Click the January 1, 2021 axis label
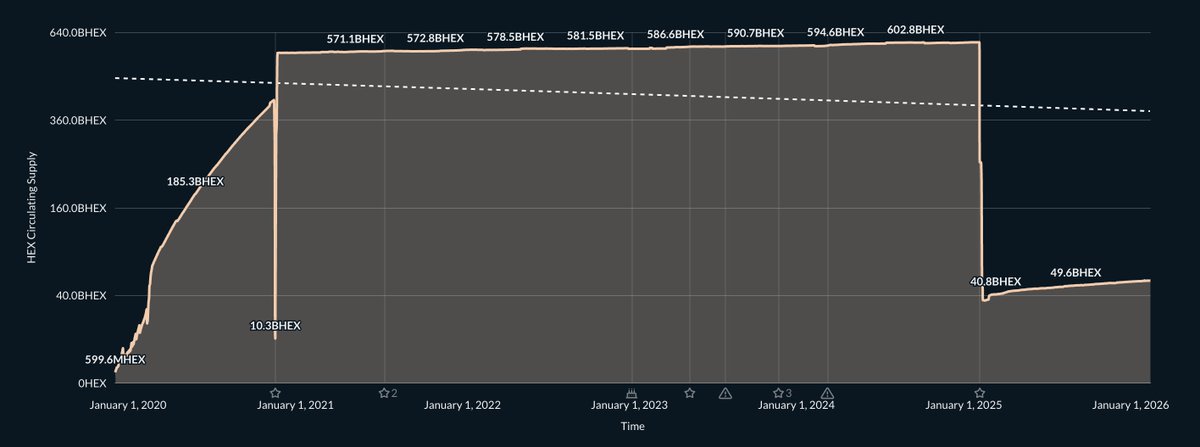 tap(295, 406)
